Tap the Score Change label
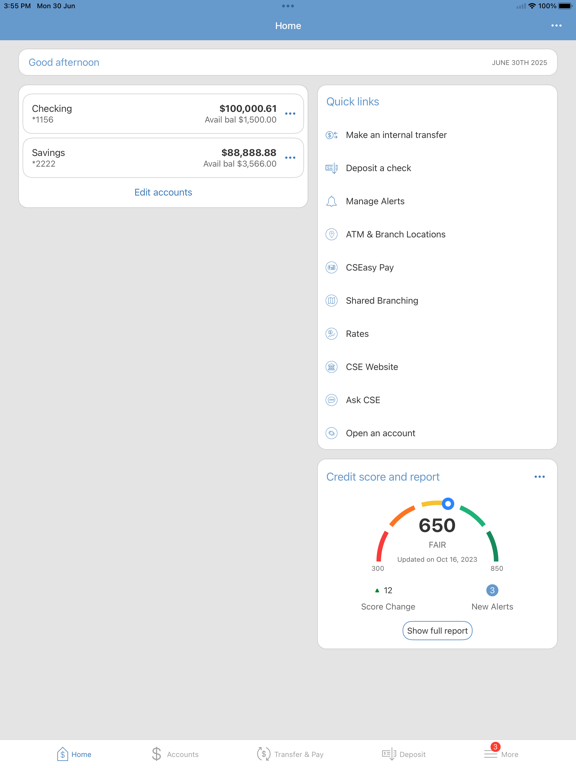The width and height of the screenshot is (576, 768). 388,606
